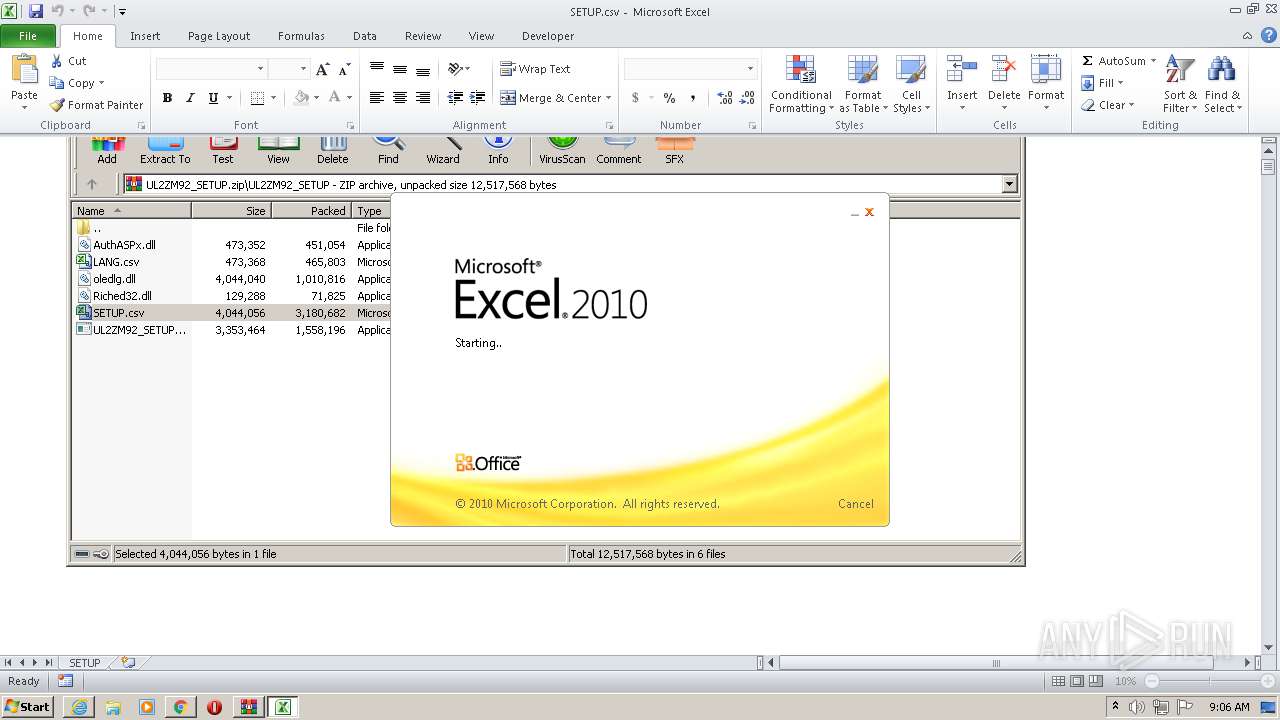Top-align cell contents

(x=377, y=69)
